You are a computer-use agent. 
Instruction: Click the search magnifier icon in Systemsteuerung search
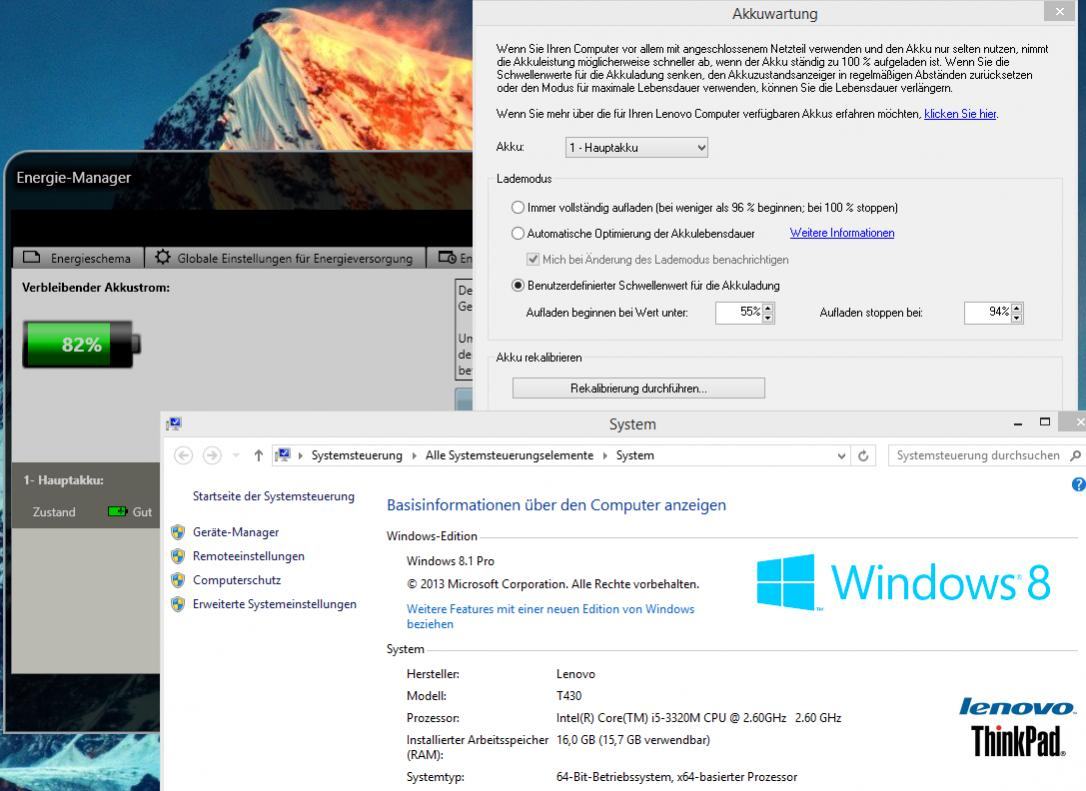[1075, 455]
